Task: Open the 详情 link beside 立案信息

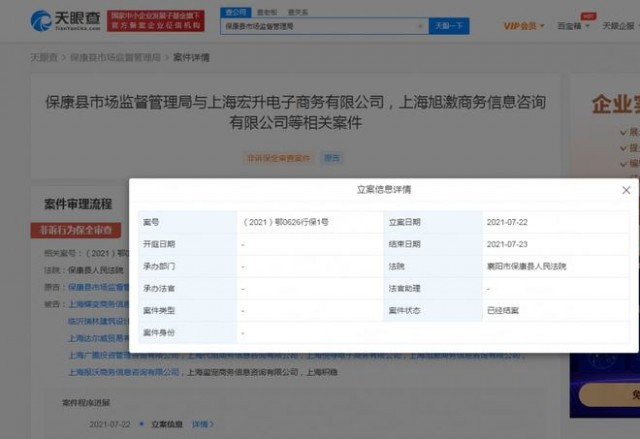Action: [x=202, y=424]
